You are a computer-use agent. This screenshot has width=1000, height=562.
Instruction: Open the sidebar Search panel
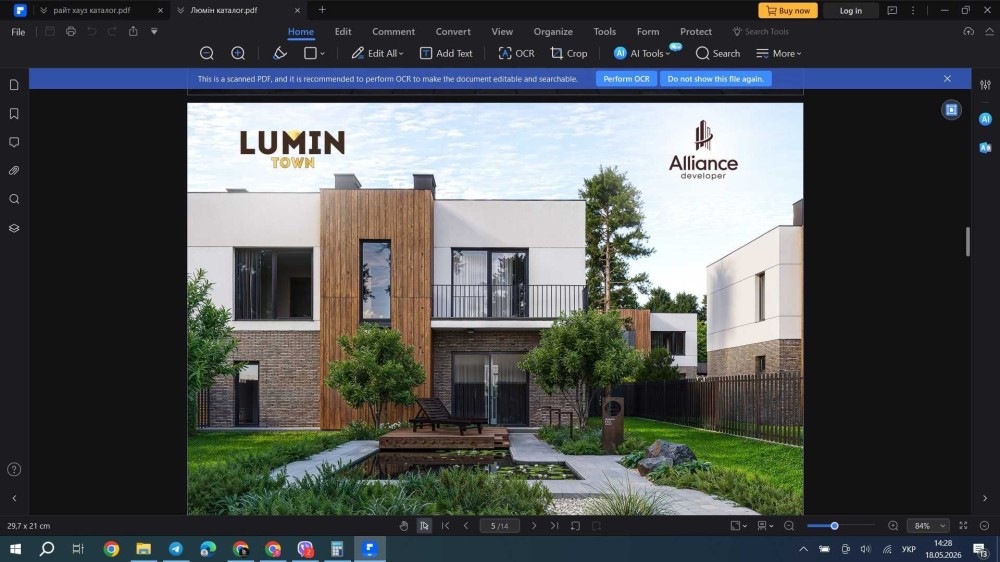pos(14,199)
